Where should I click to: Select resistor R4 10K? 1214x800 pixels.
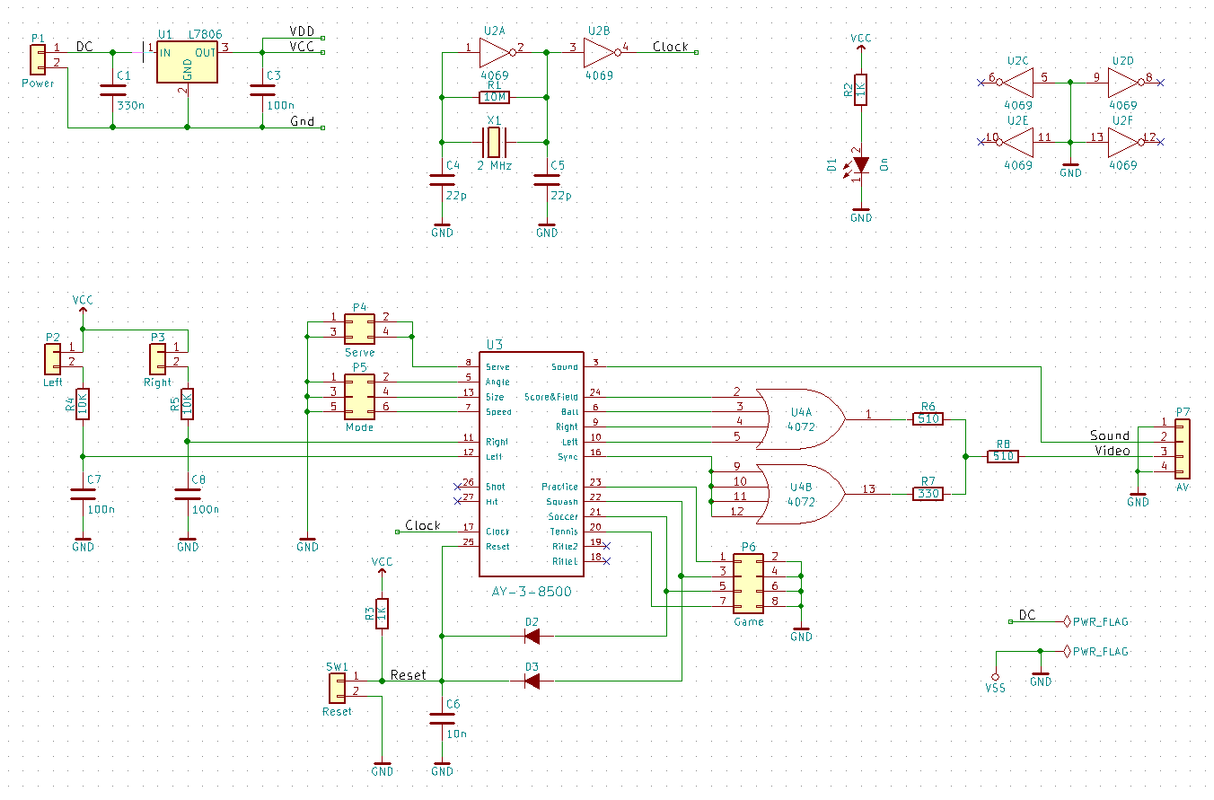(x=82, y=404)
